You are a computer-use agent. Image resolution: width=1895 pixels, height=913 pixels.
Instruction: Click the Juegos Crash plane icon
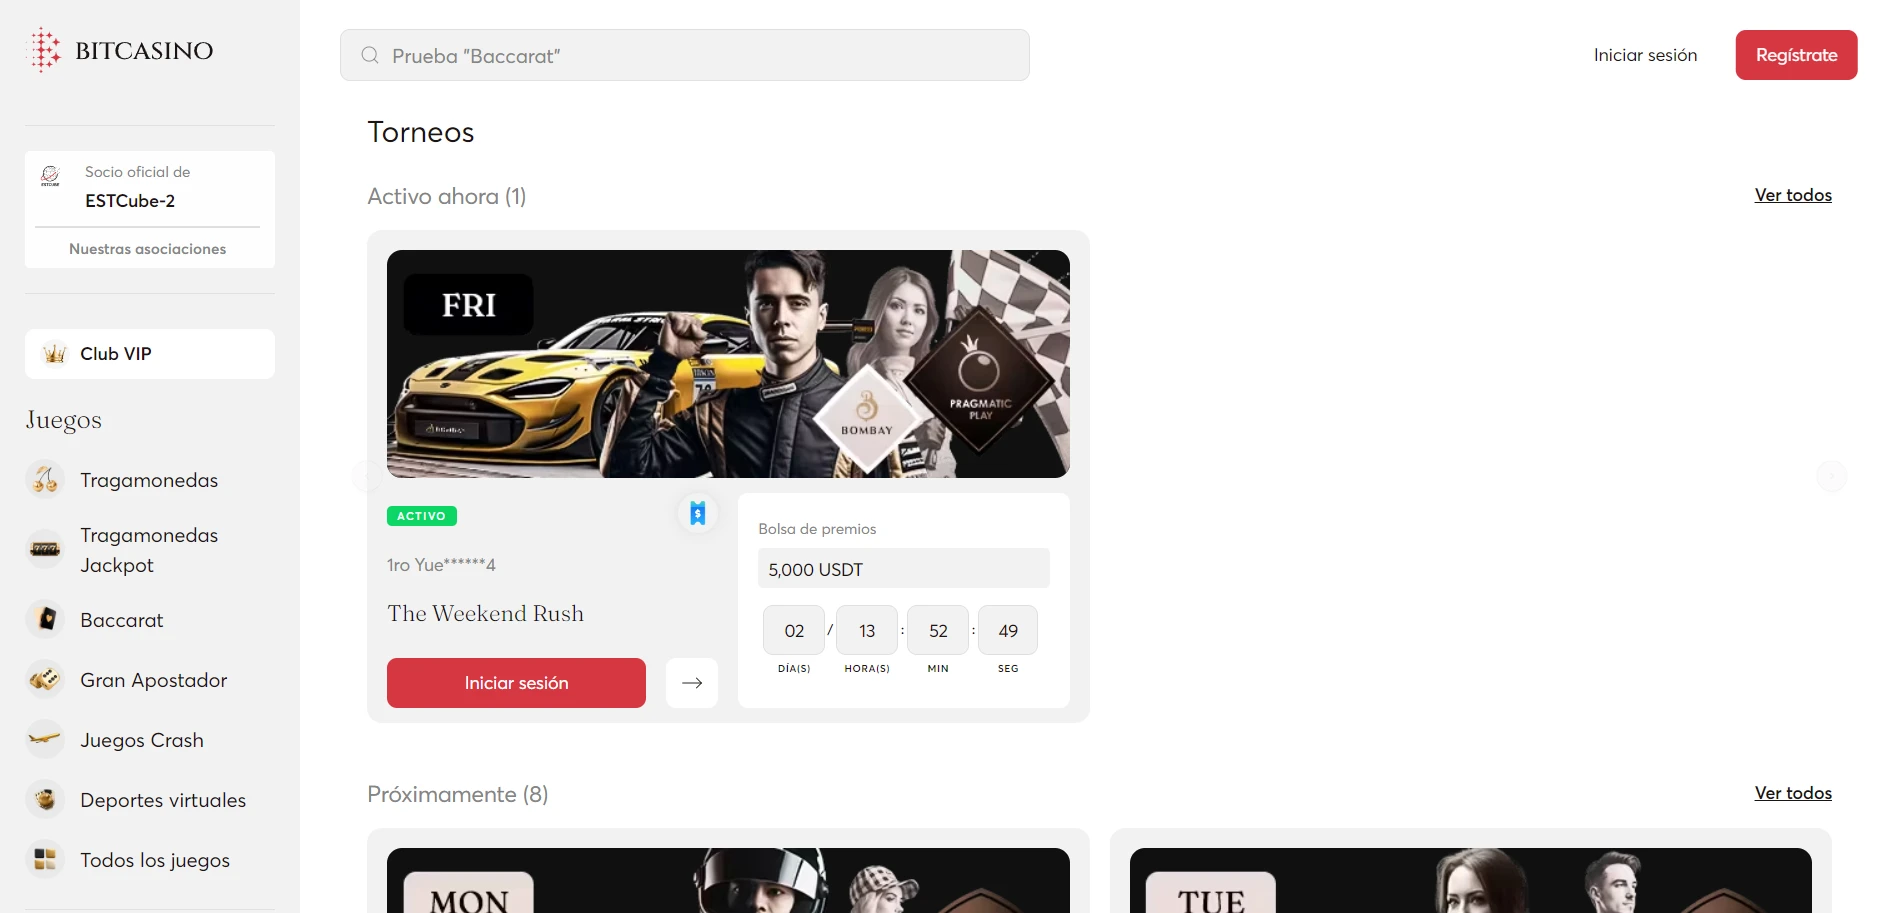(45, 740)
